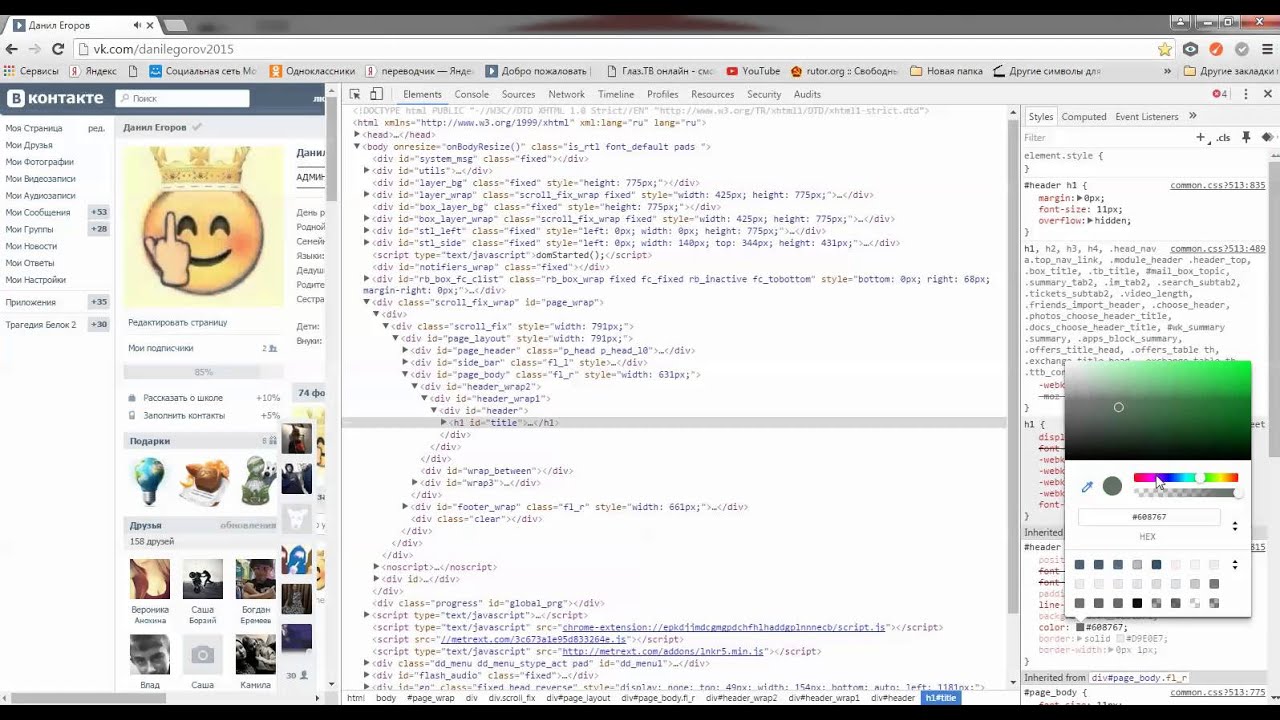Click inside the color saturation spectrum

(1158, 411)
